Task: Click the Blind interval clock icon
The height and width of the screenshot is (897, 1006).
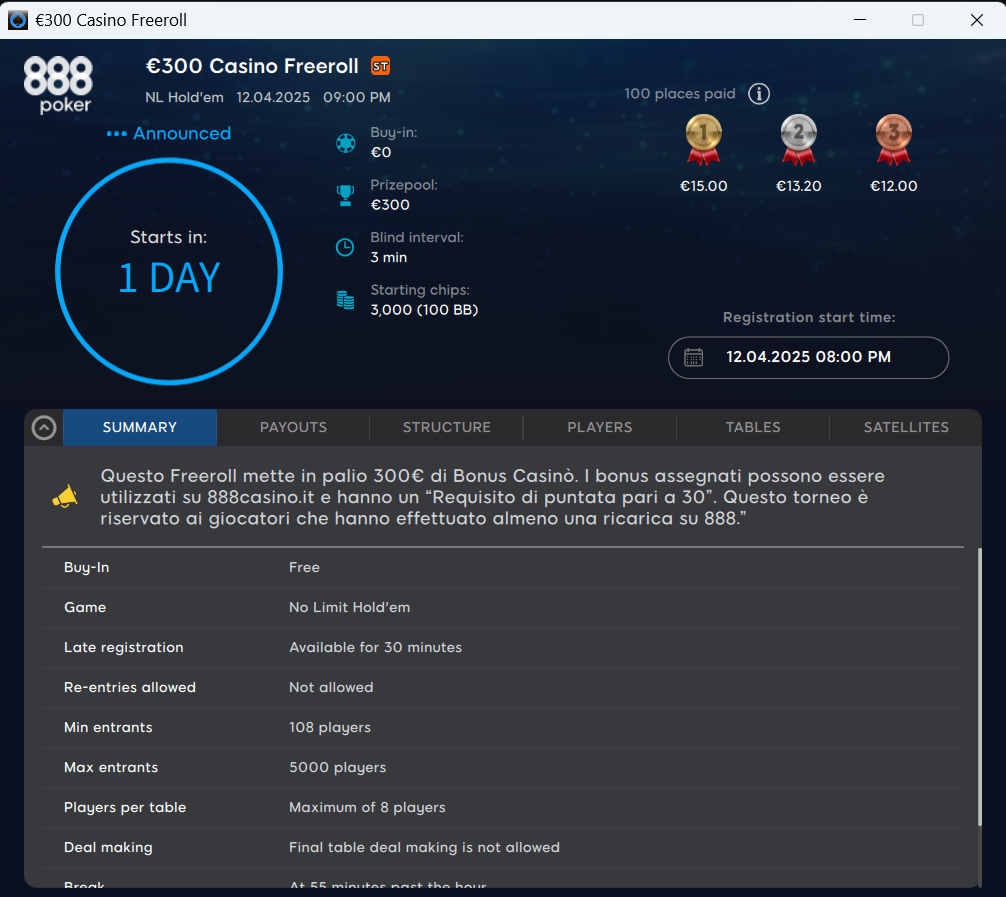Action: pos(345,247)
